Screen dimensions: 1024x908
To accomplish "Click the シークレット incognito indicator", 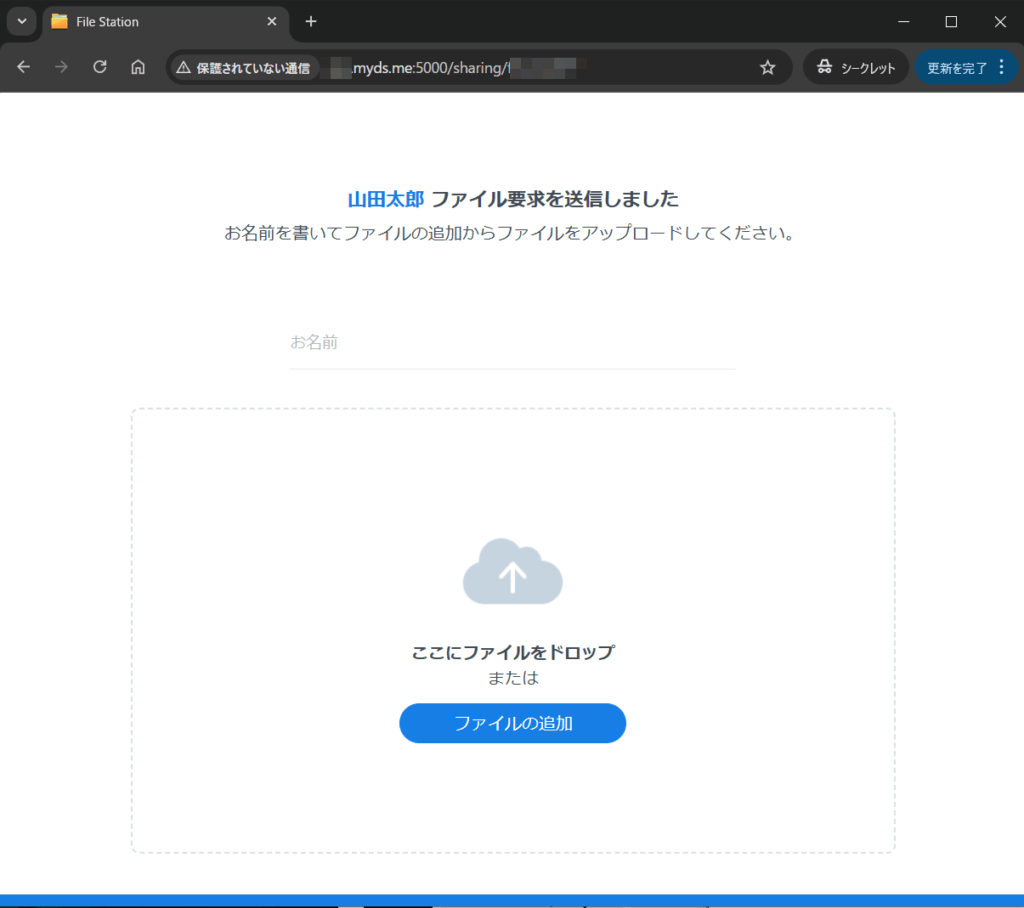I will pos(855,67).
